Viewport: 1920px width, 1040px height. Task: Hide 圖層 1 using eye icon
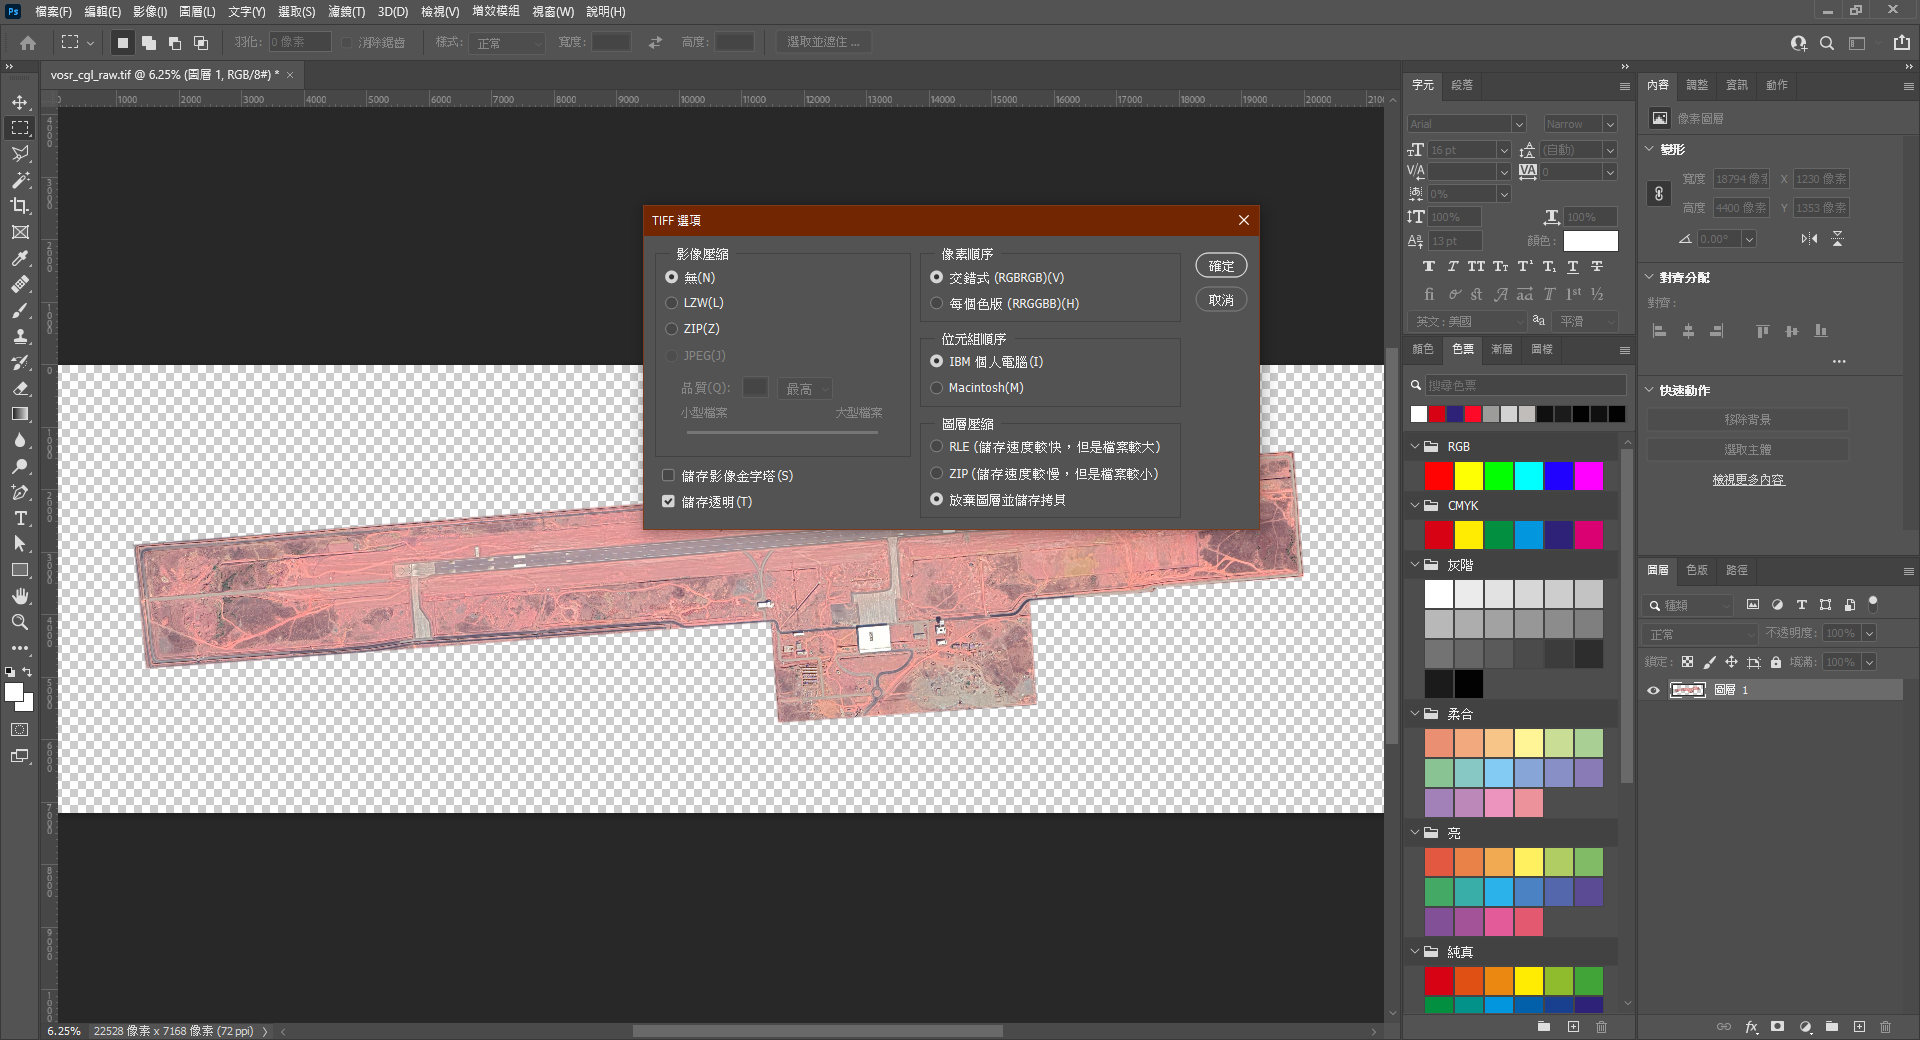[x=1653, y=690]
